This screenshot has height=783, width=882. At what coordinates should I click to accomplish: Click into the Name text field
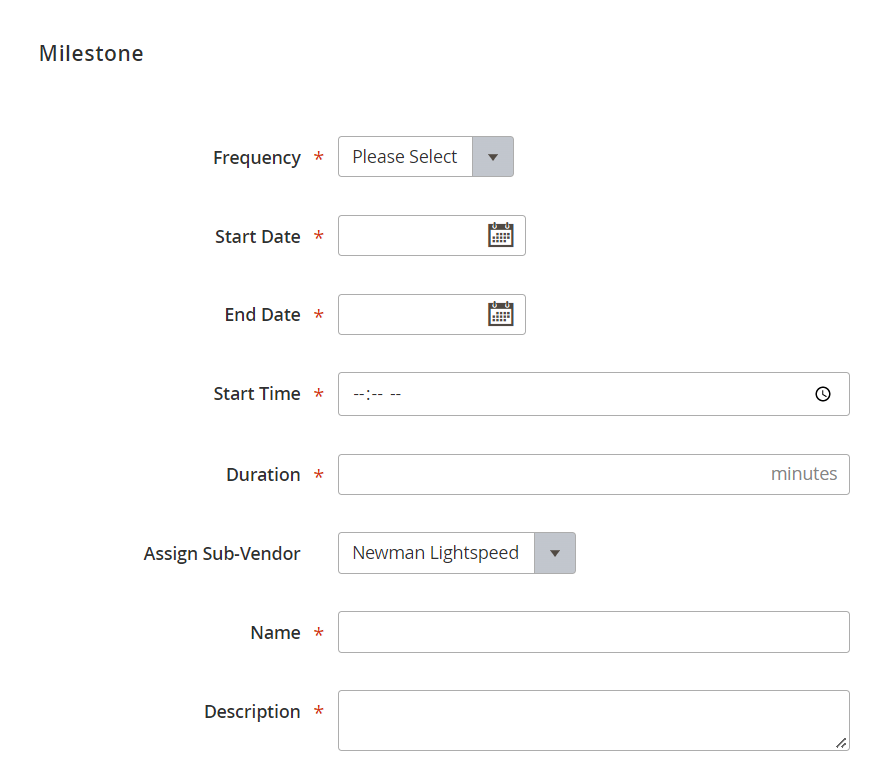coord(593,632)
